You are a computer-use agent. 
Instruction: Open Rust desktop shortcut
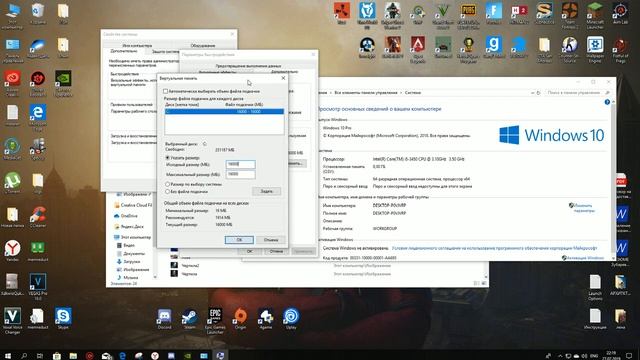point(342,13)
